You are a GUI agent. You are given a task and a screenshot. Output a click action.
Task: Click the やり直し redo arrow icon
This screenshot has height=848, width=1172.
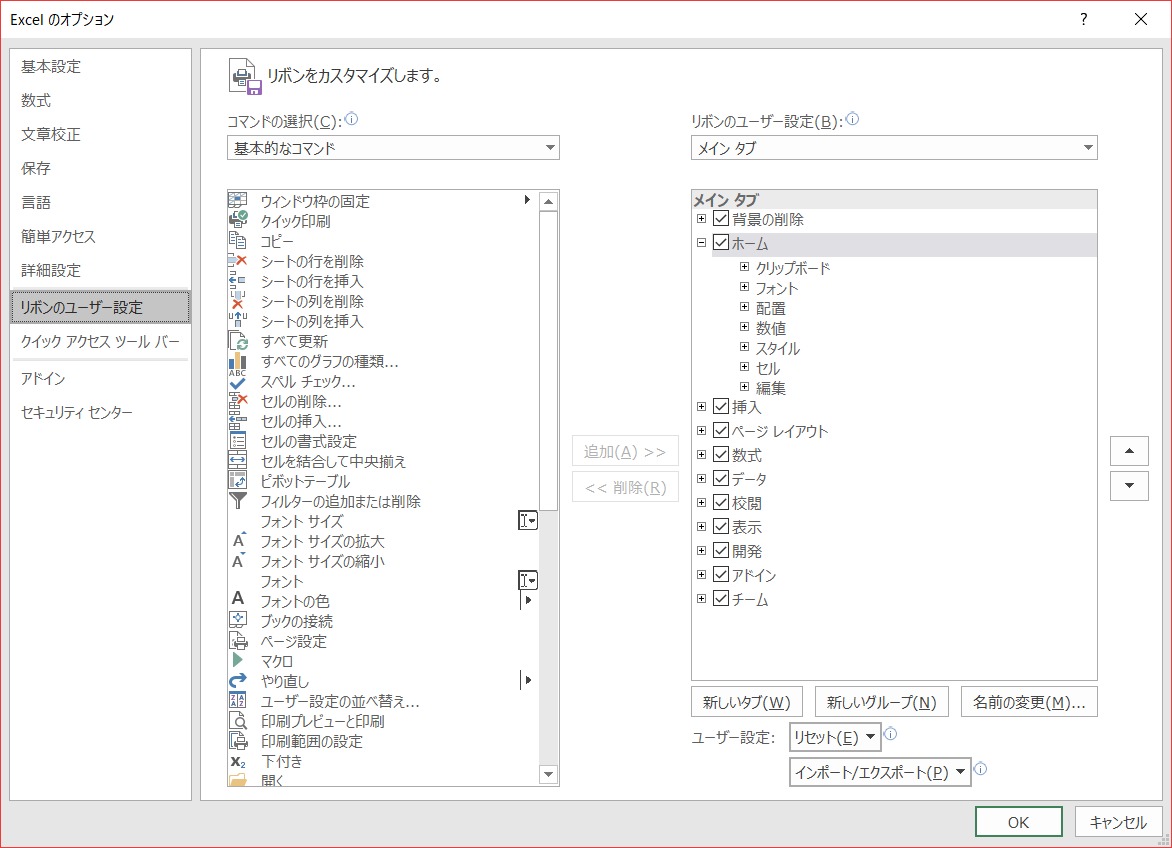[238, 680]
